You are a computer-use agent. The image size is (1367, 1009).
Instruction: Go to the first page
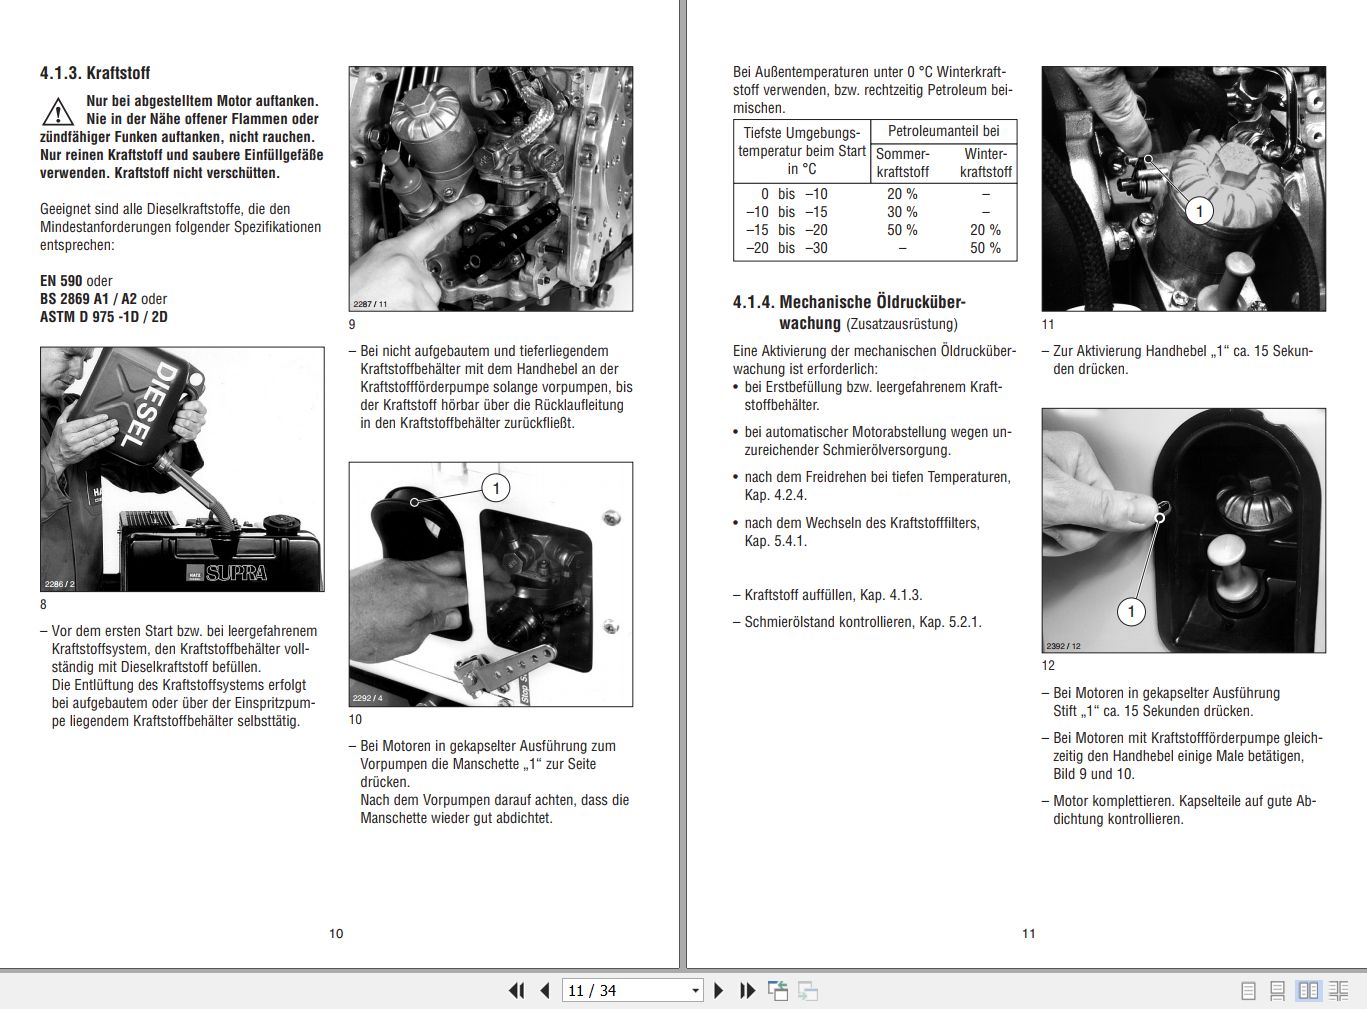click(x=516, y=990)
